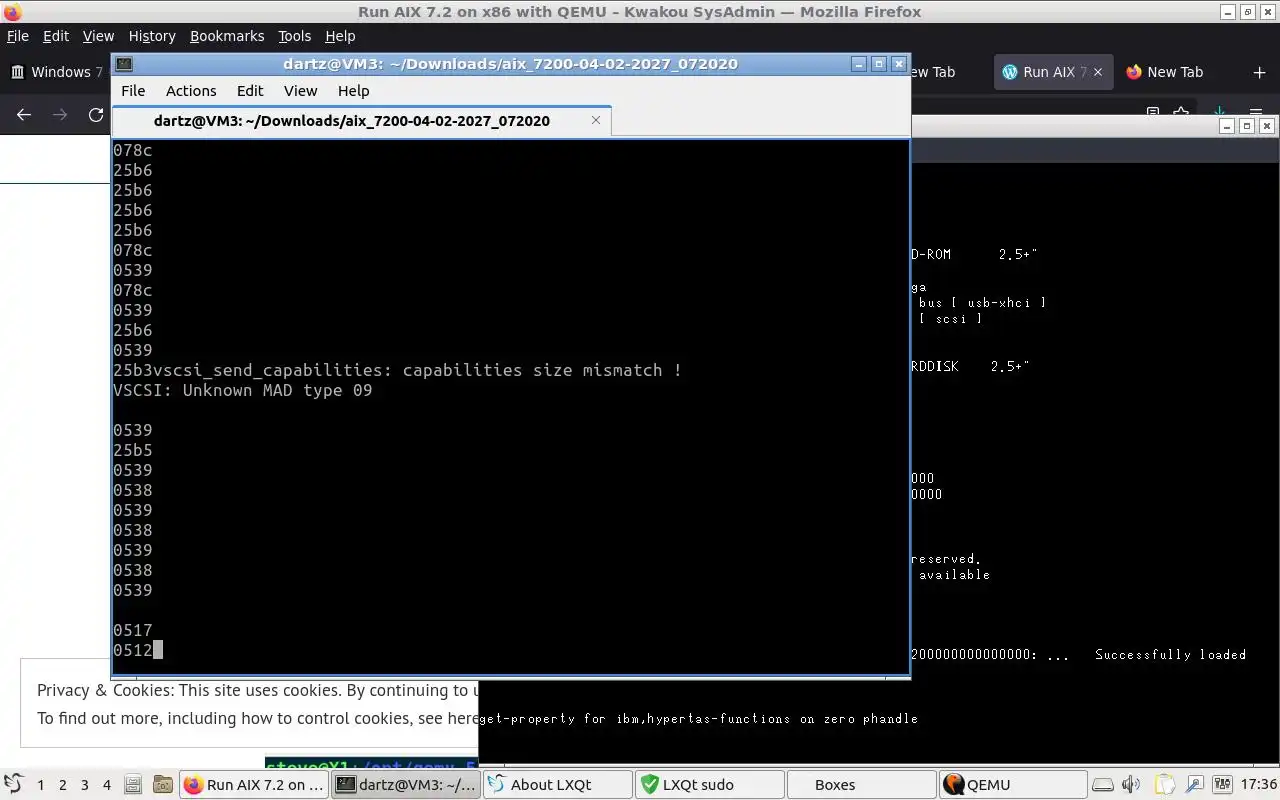Open a new browser tab with plus button

(x=1259, y=72)
